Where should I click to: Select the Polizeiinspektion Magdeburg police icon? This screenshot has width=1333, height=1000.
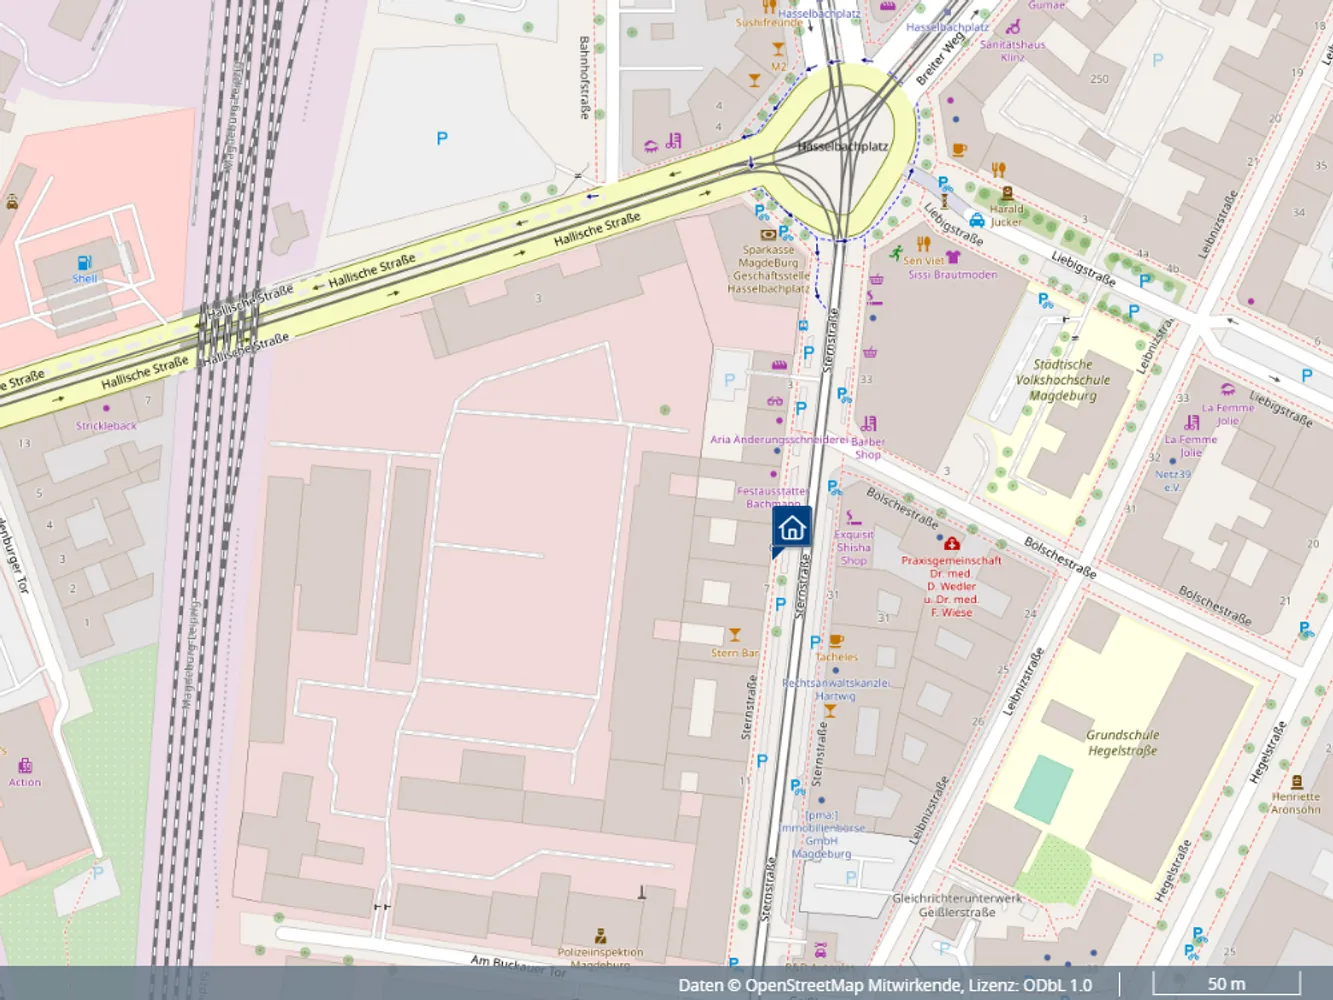[x=601, y=937]
